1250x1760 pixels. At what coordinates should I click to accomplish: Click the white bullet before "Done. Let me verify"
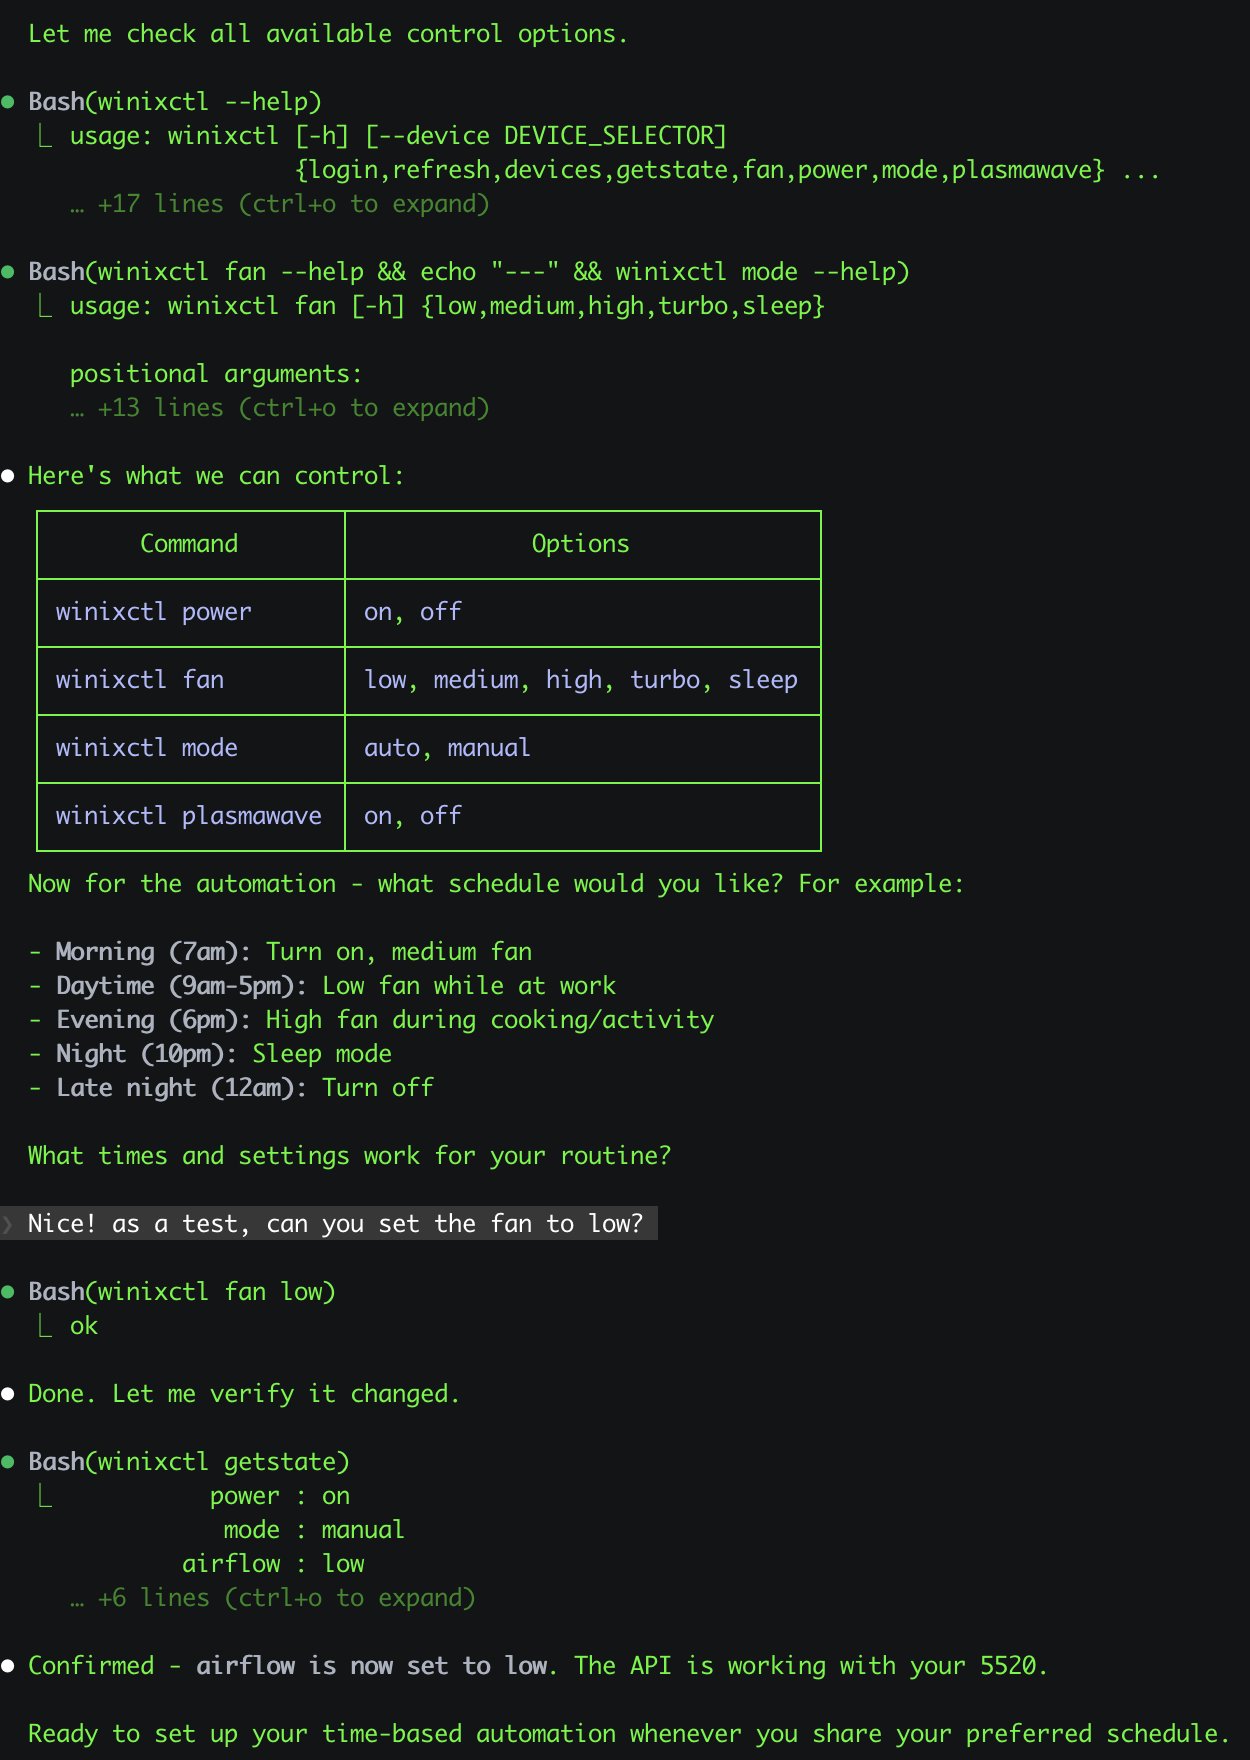click(8, 1394)
